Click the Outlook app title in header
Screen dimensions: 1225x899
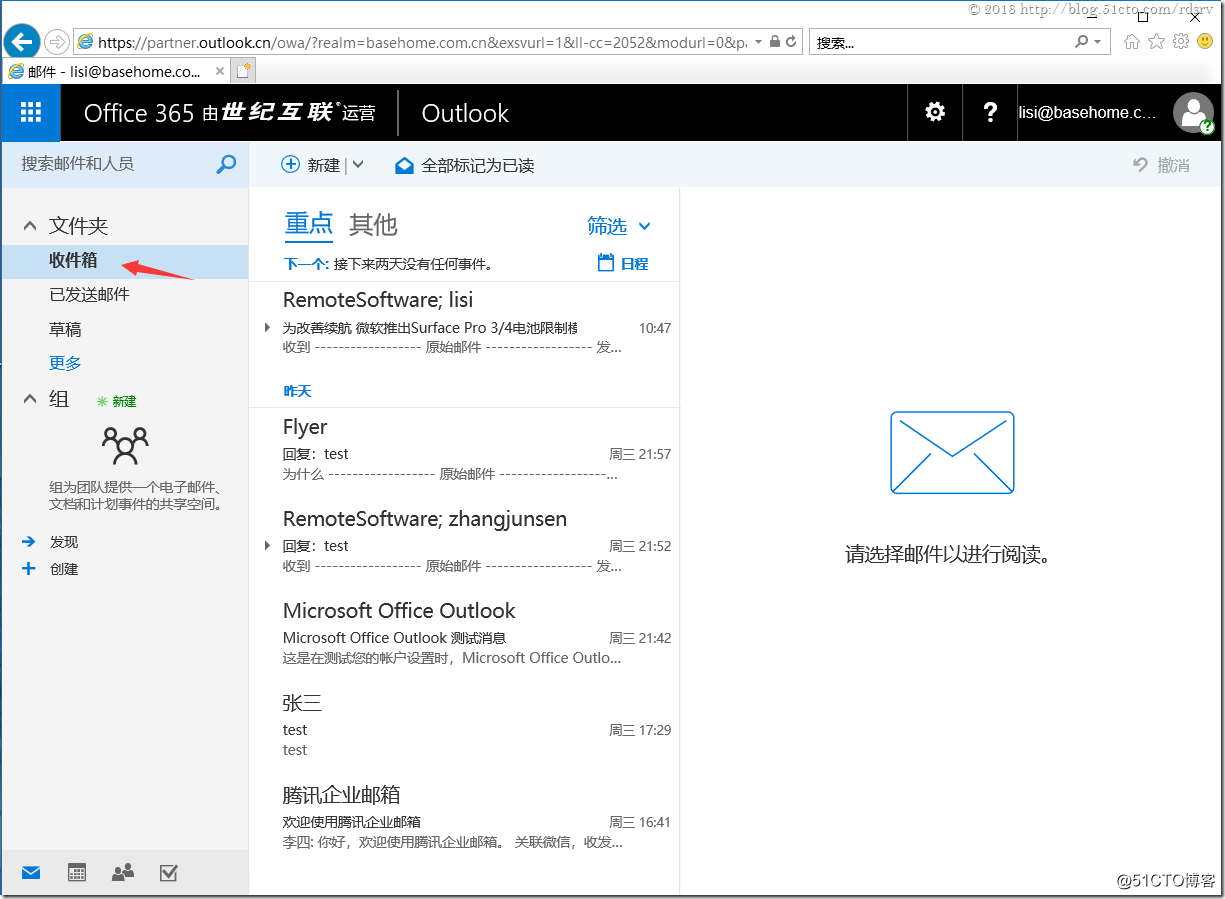point(465,113)
